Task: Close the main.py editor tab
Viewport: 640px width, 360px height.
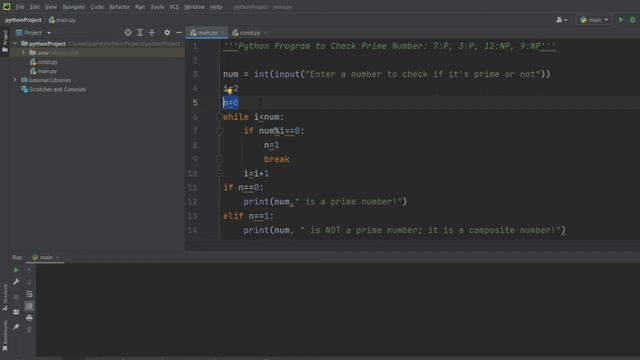Action: pos(222,33)
